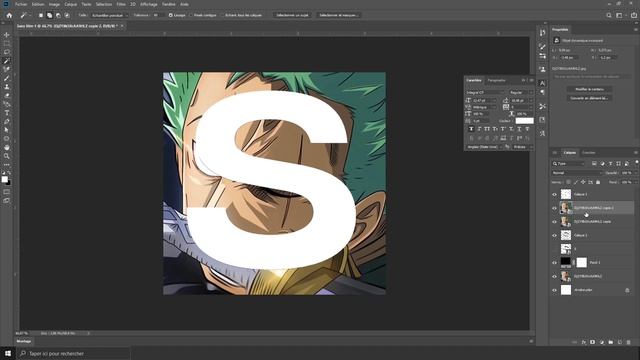Open the Paragraph panel dock icon
640x360 pixels.
pyautogui.click(x=542, y=93)
